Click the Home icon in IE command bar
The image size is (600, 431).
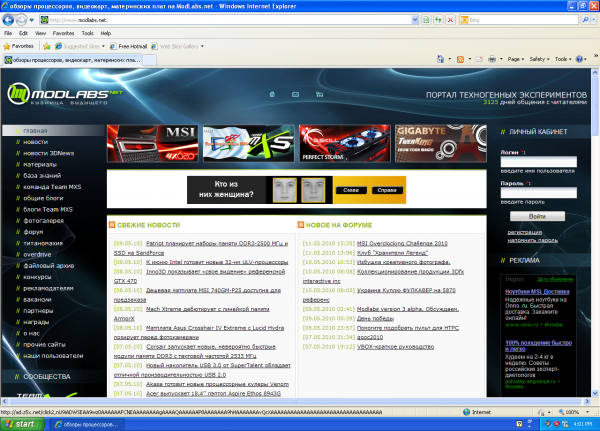[440, 59]
